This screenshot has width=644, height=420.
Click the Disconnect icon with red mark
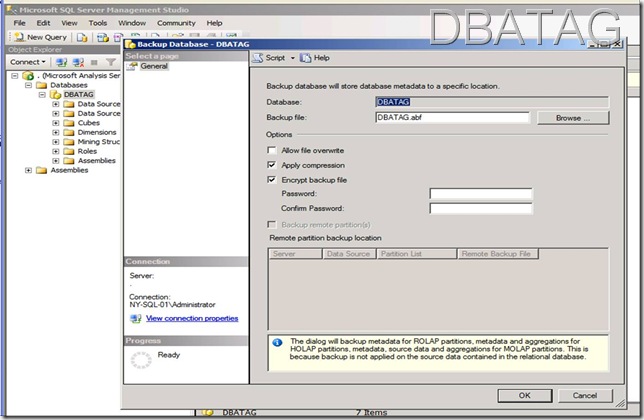pyautogui.click(x=78, y=62)
